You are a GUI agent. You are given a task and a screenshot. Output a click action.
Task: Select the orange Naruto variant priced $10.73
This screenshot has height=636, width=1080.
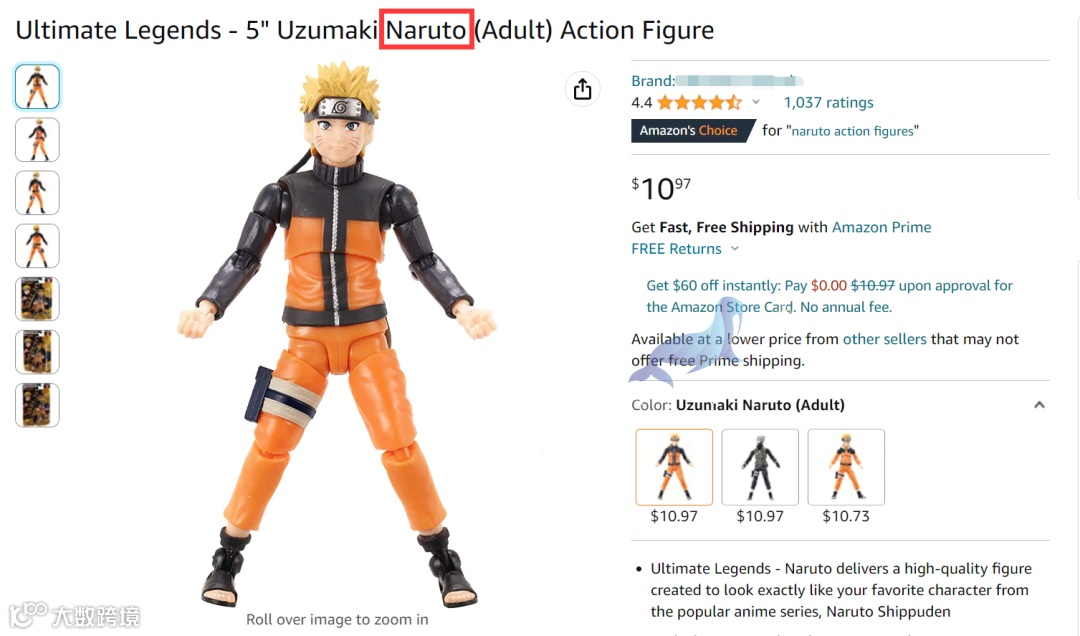tap(846, 467)
